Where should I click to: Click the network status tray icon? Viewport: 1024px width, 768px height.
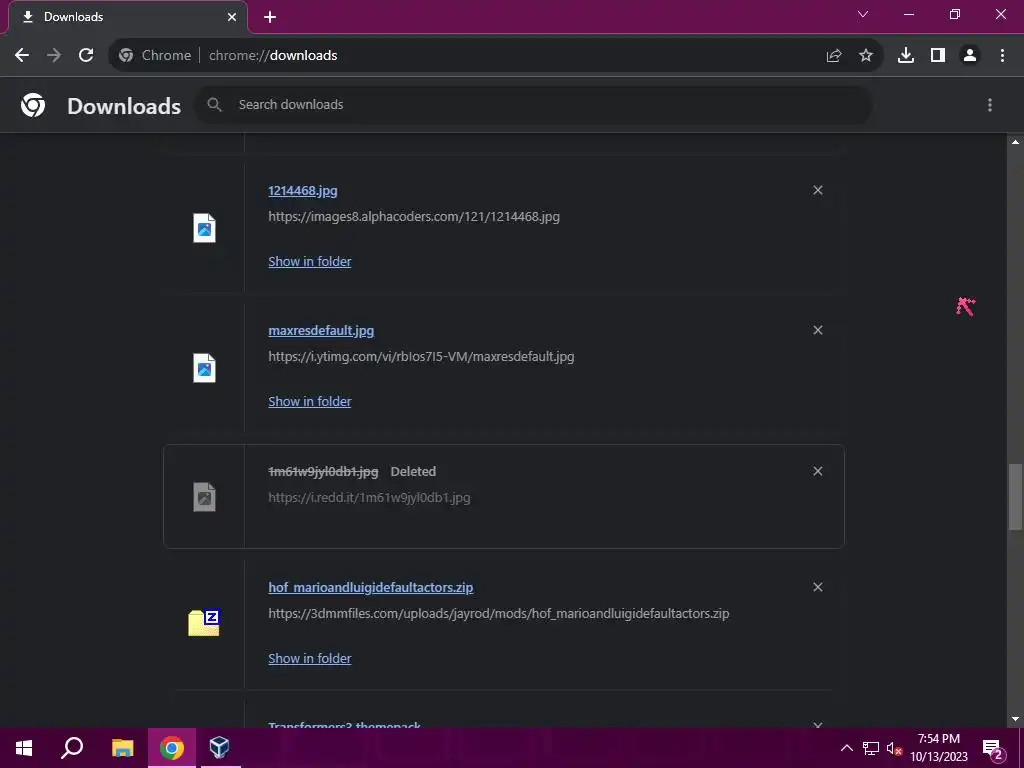tap(871, 748)
